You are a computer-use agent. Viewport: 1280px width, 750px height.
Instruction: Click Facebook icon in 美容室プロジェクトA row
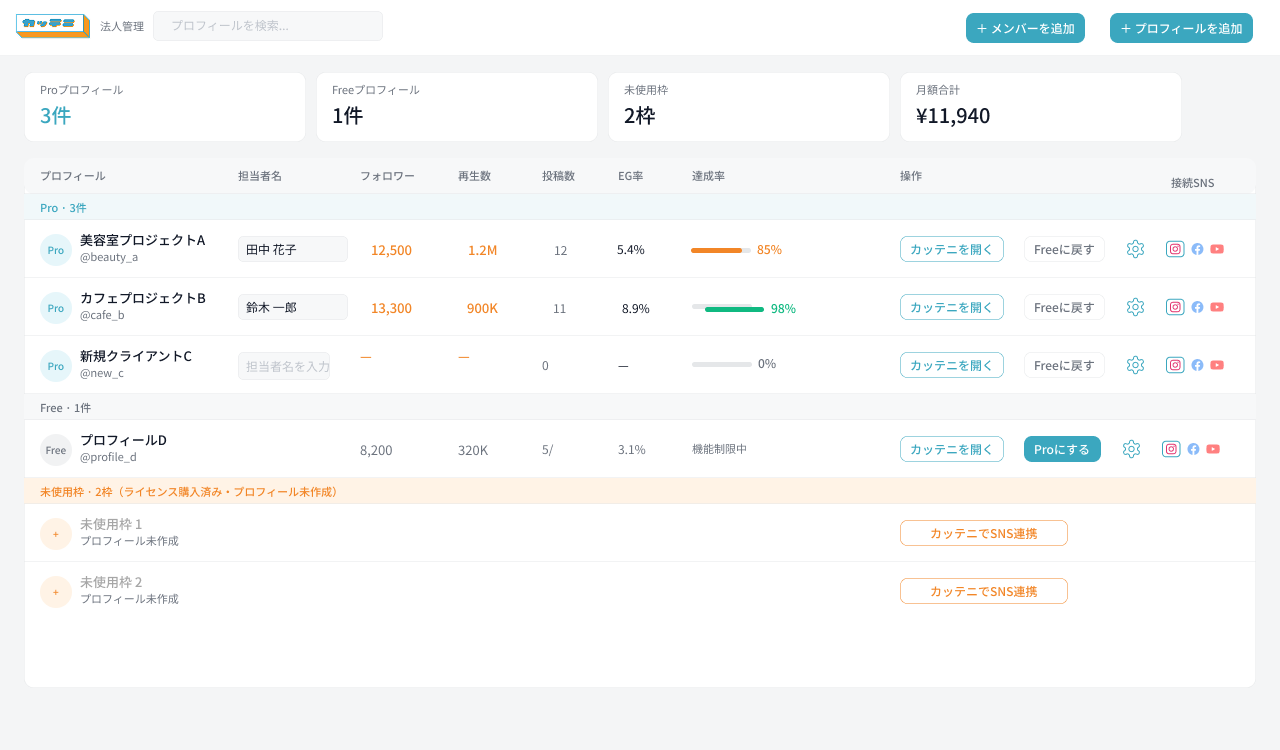1197,249
